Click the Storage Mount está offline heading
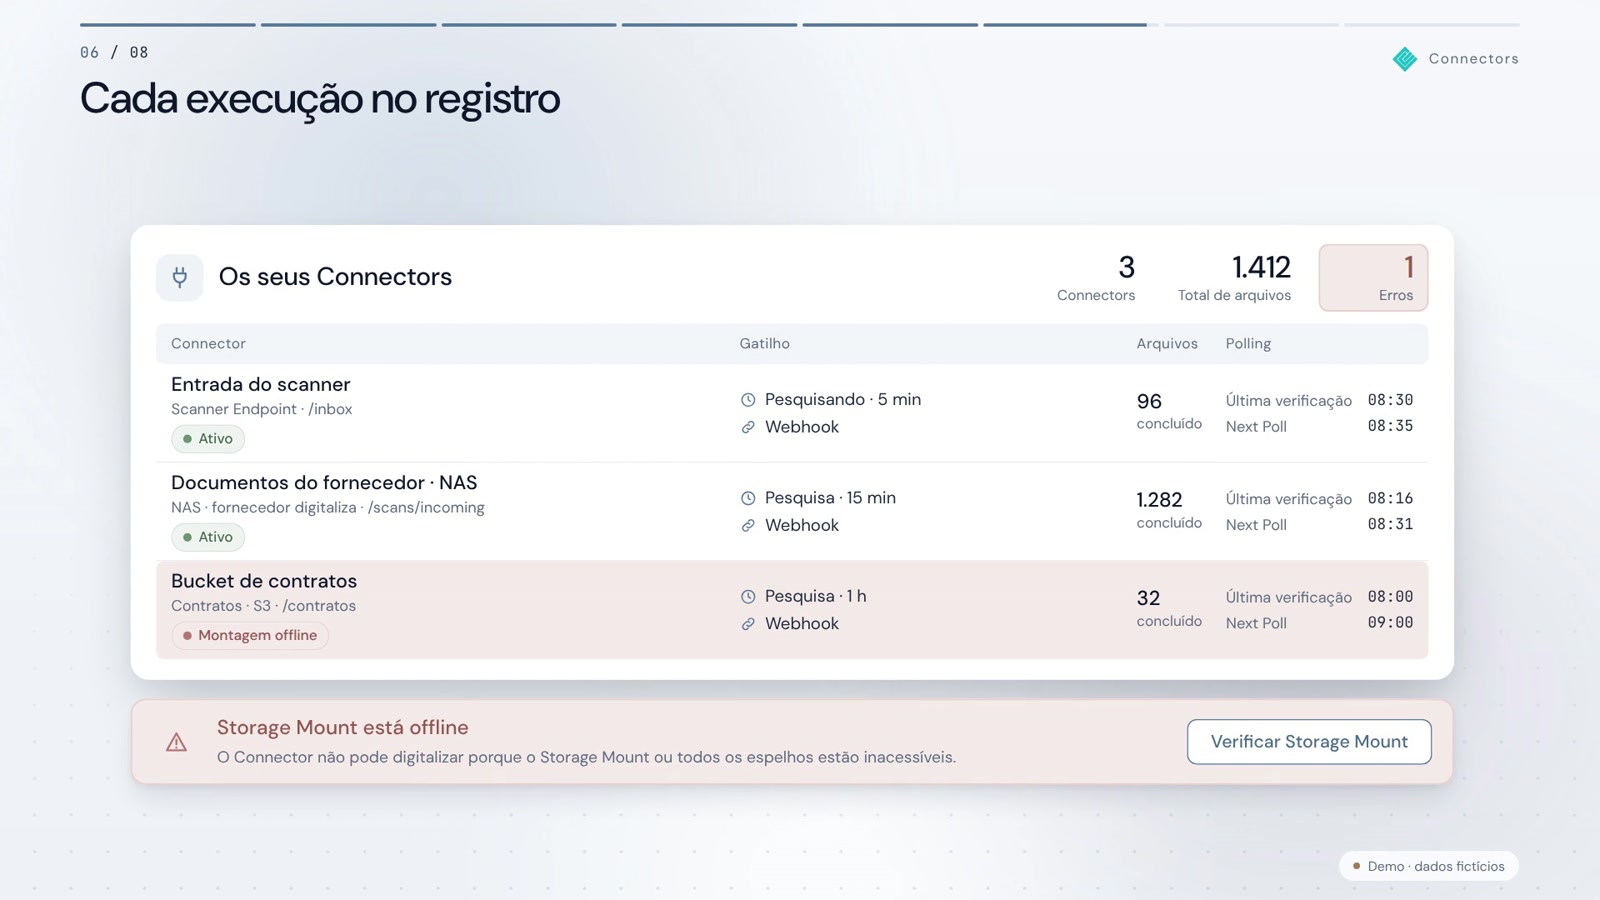 [x=343, y=728]
